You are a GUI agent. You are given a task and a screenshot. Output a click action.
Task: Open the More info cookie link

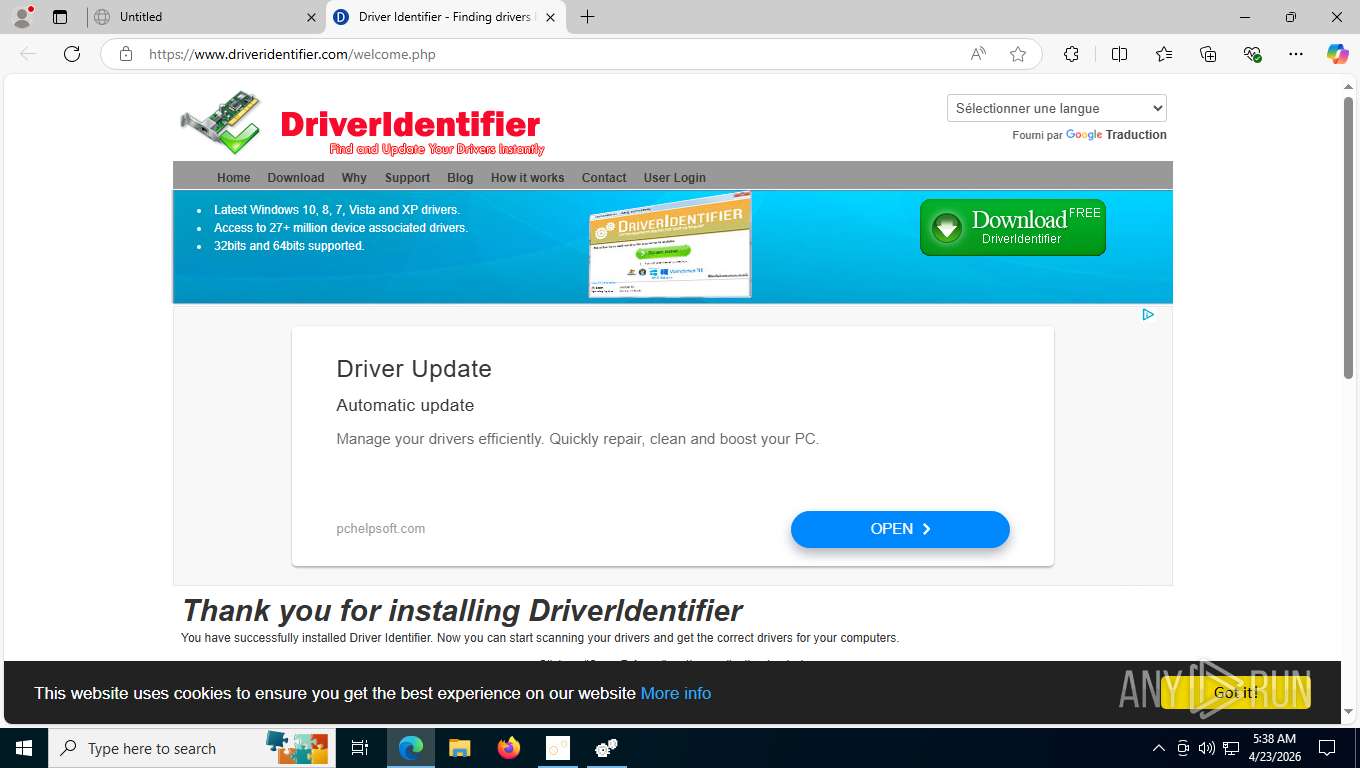(676, 693)
